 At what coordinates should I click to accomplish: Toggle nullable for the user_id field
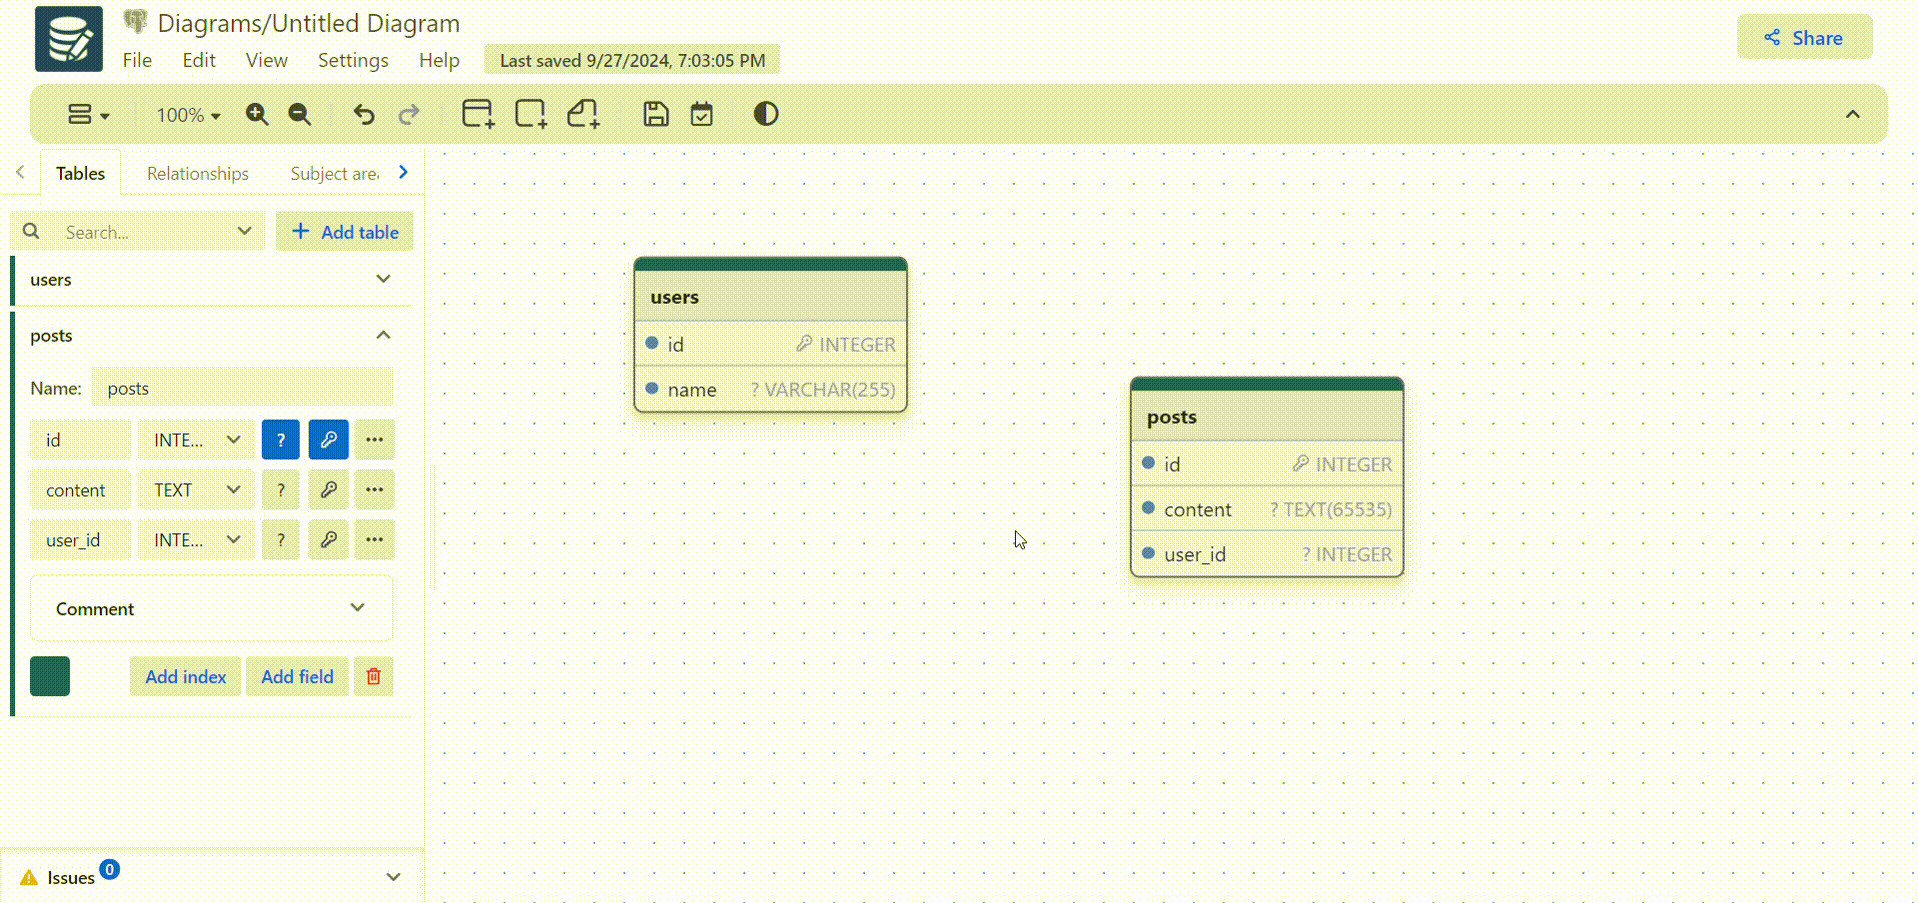point(280,540)
